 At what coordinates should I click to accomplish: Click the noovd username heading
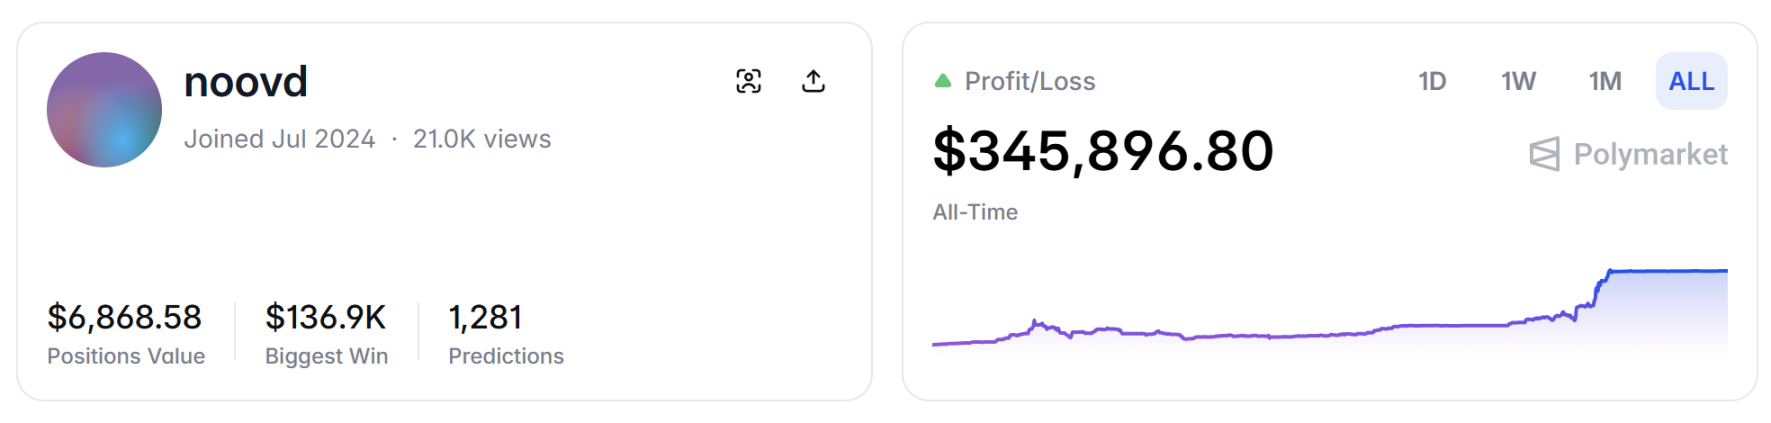[246, 82]
